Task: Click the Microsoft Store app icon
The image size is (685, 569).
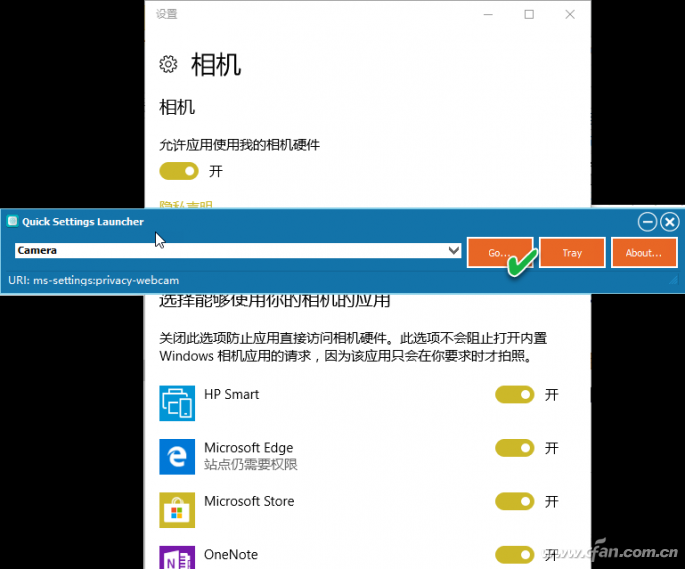Action: 177,510
